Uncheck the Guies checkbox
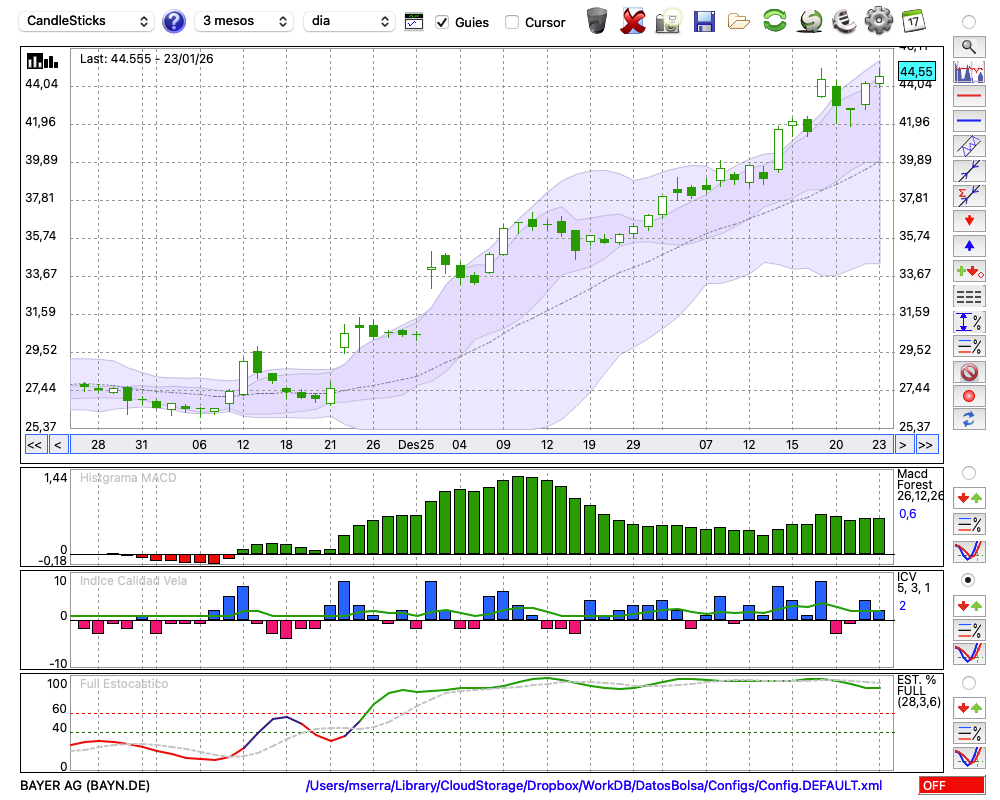Viewport: 1000px width, 800px height. pyautogui.click(x=443, y=22)
